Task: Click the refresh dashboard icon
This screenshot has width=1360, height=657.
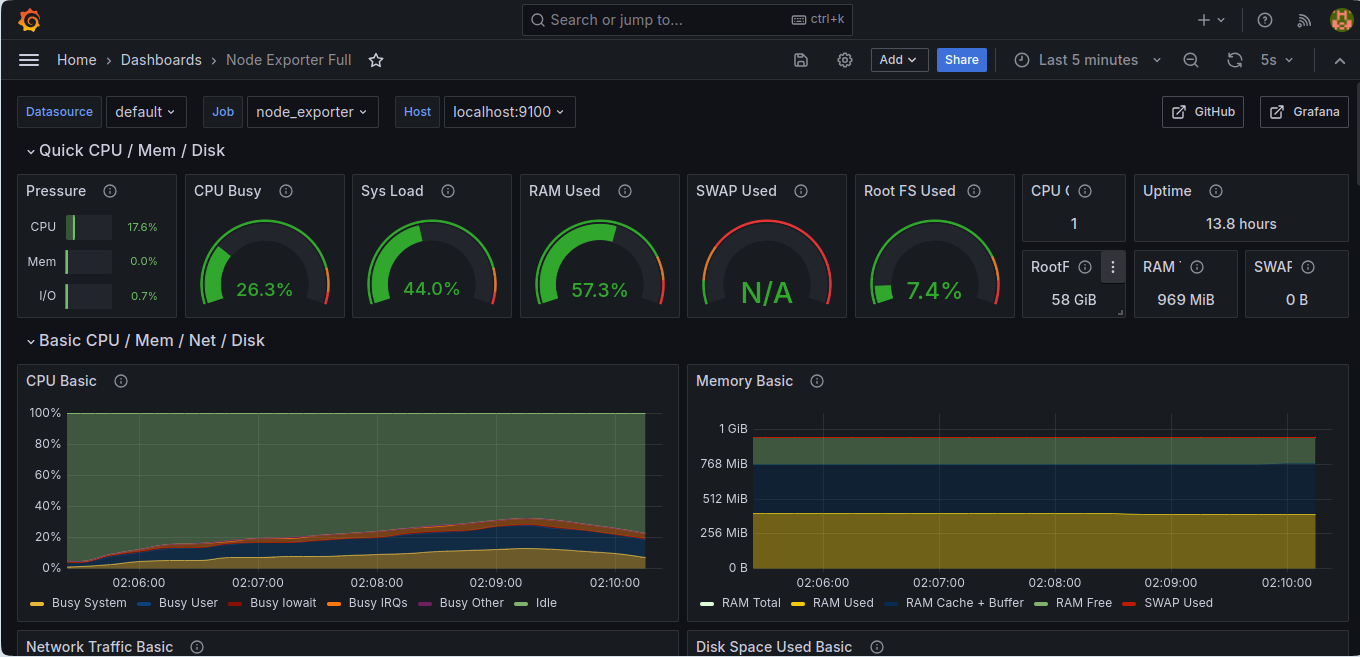Action: click(1235, 60)
